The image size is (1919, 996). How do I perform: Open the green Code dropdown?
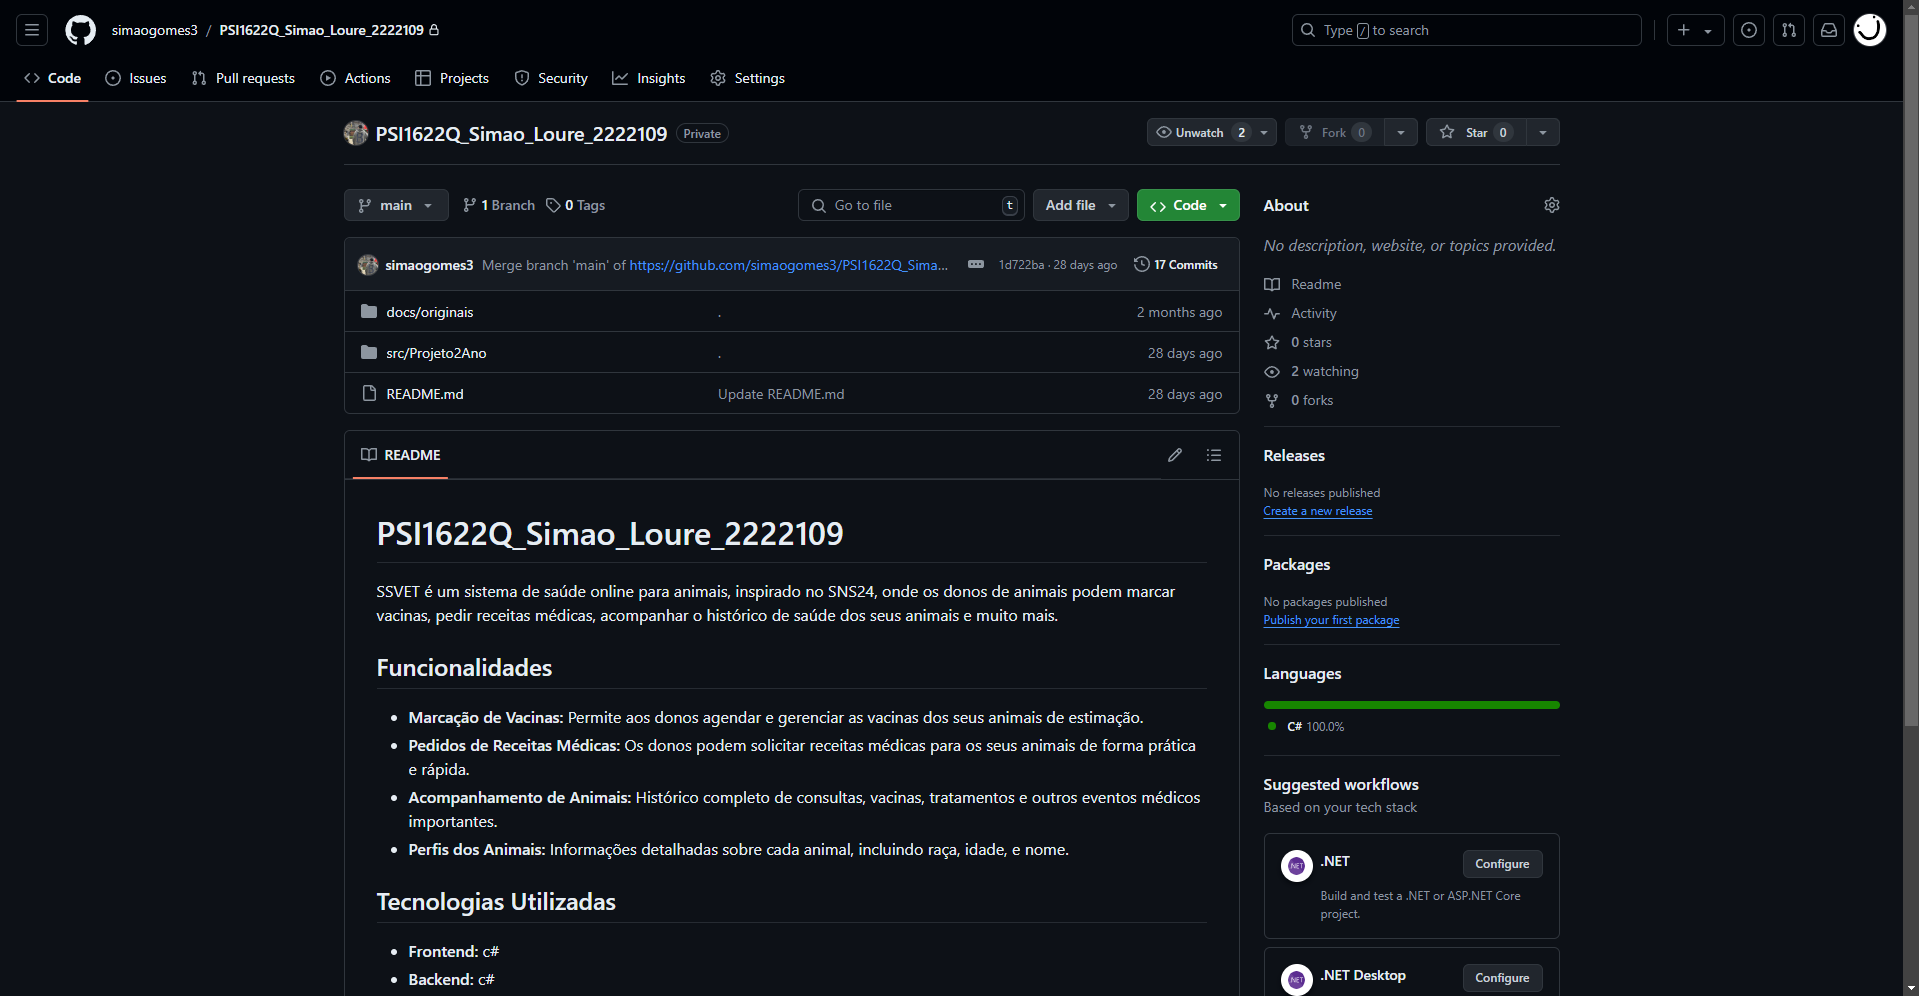point(1188,205)
